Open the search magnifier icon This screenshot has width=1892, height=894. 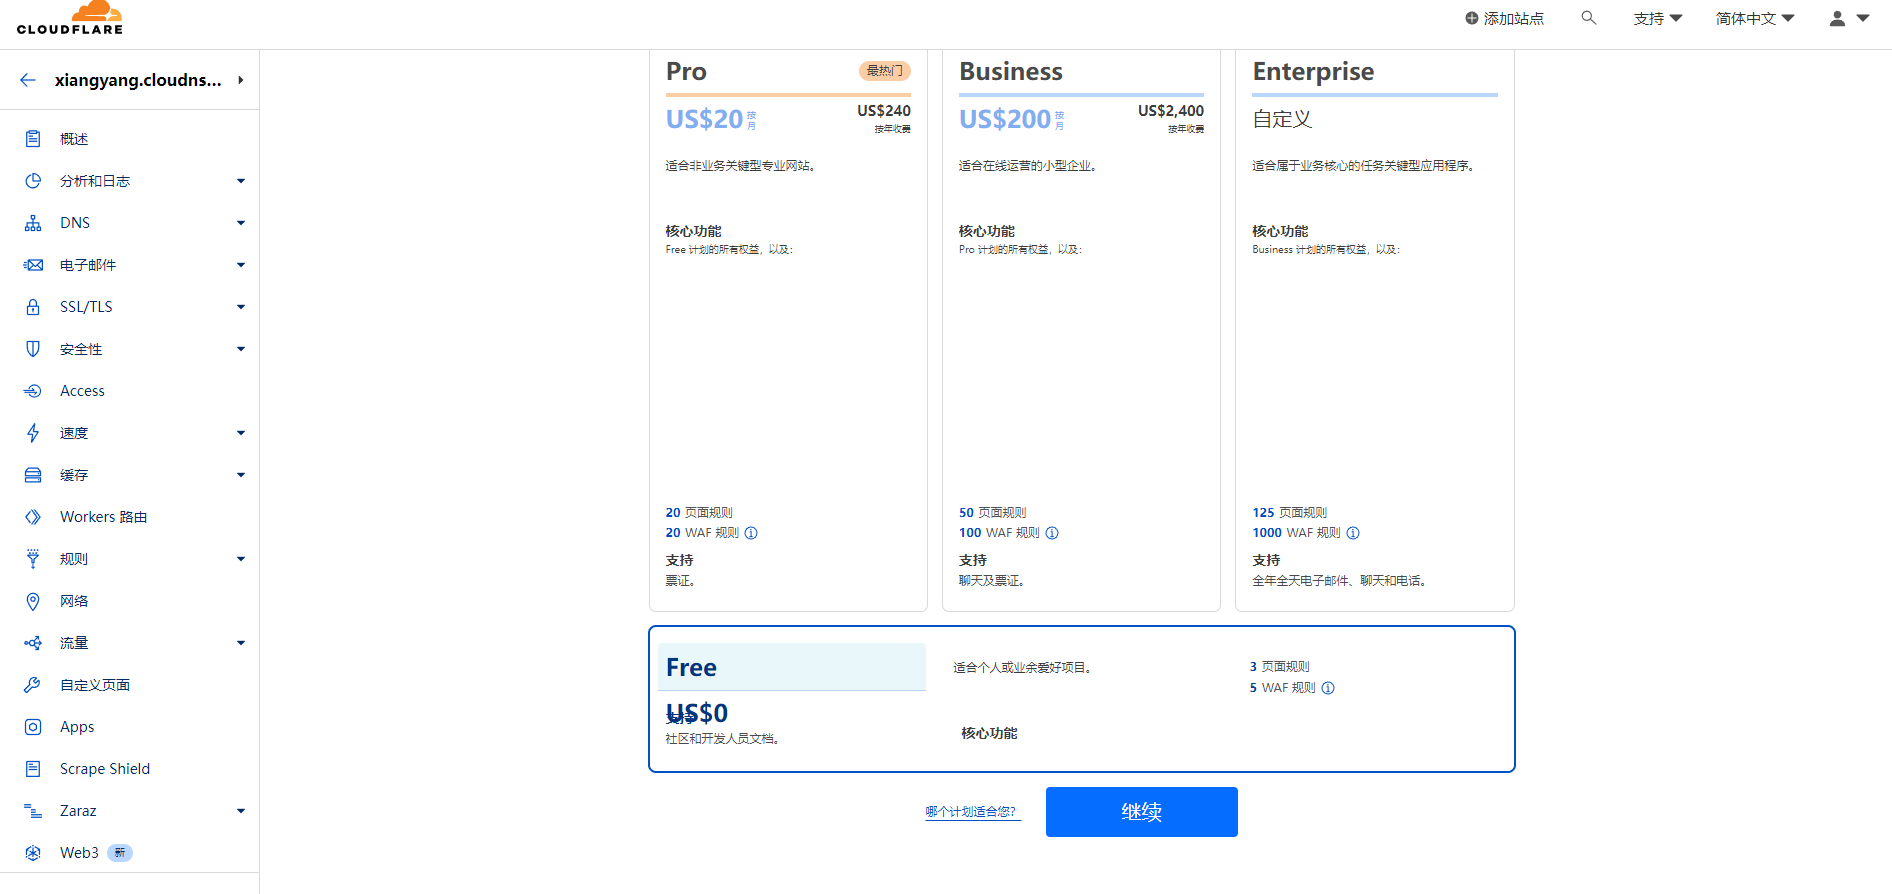coord(1588,18)
